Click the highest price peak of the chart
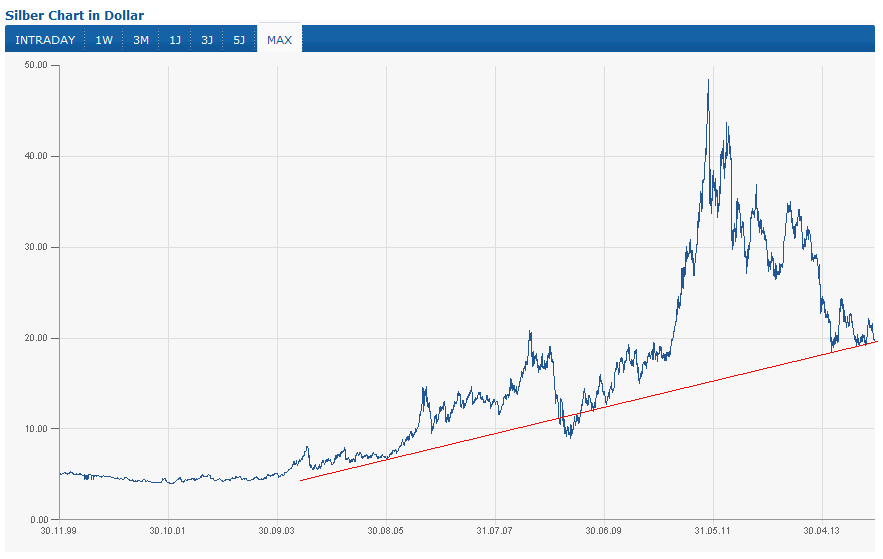Screen dimensions: 883x559 coord(708,82)
